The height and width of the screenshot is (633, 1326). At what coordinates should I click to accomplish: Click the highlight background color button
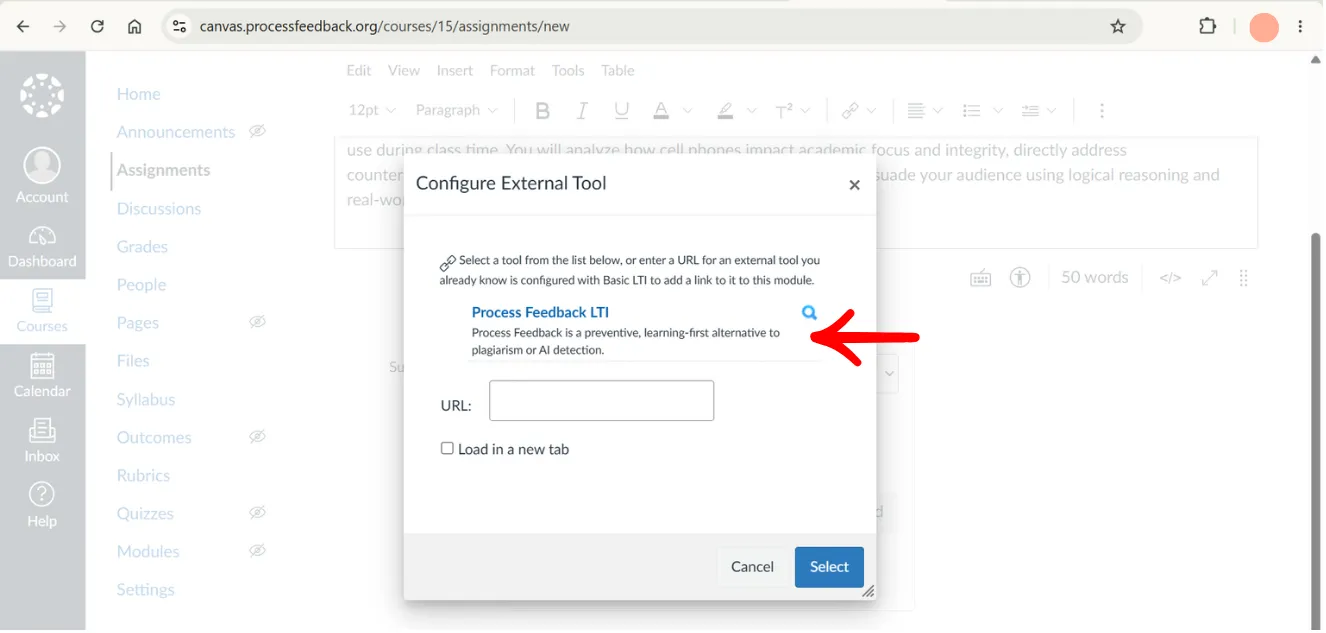click(x=725, y=111)
